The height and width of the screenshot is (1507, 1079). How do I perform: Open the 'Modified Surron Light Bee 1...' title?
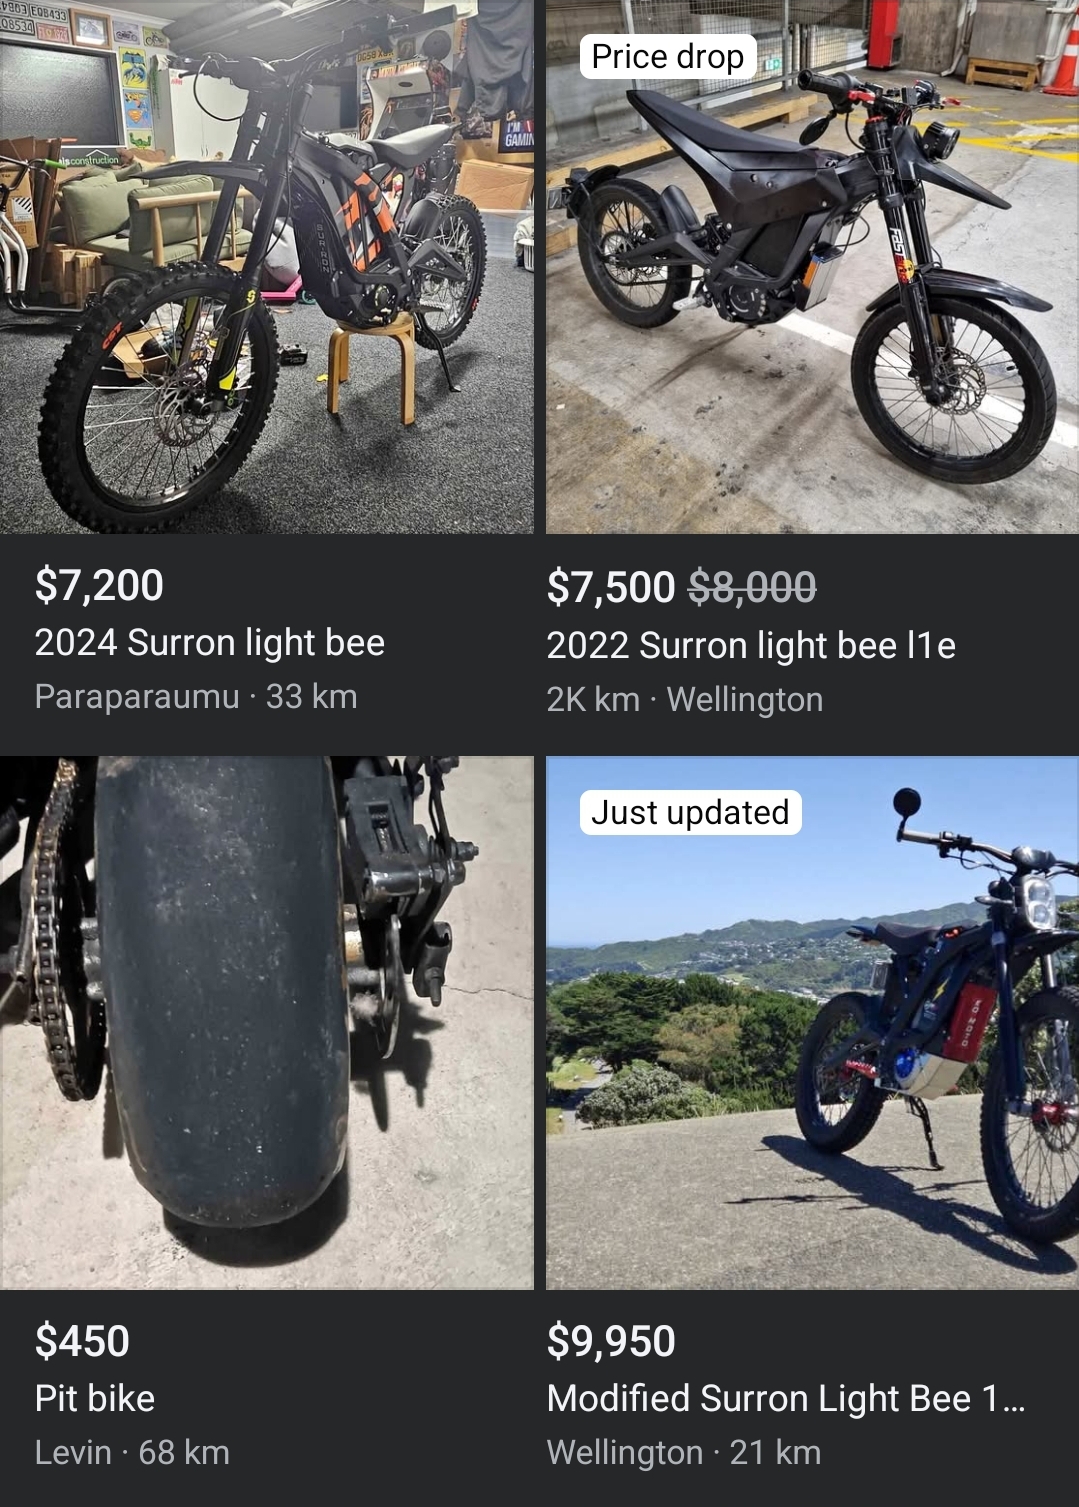786,1398
